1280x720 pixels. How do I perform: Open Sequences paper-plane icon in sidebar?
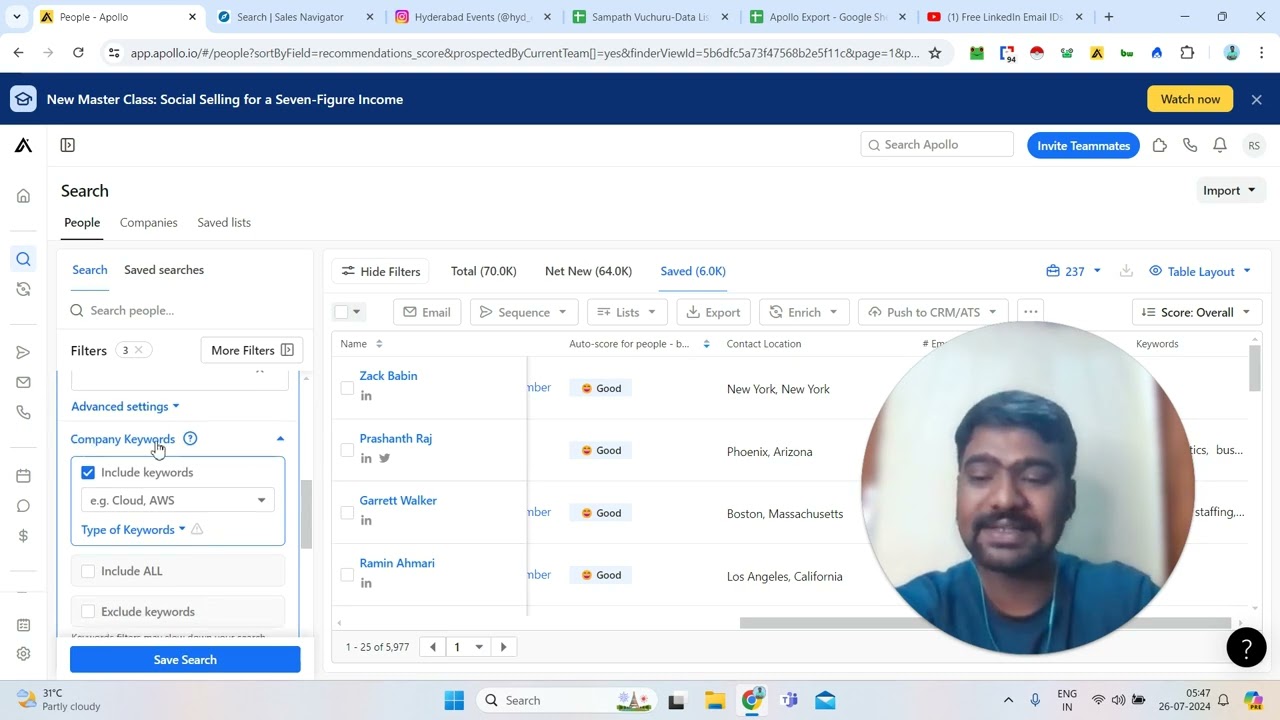point(23,352)
